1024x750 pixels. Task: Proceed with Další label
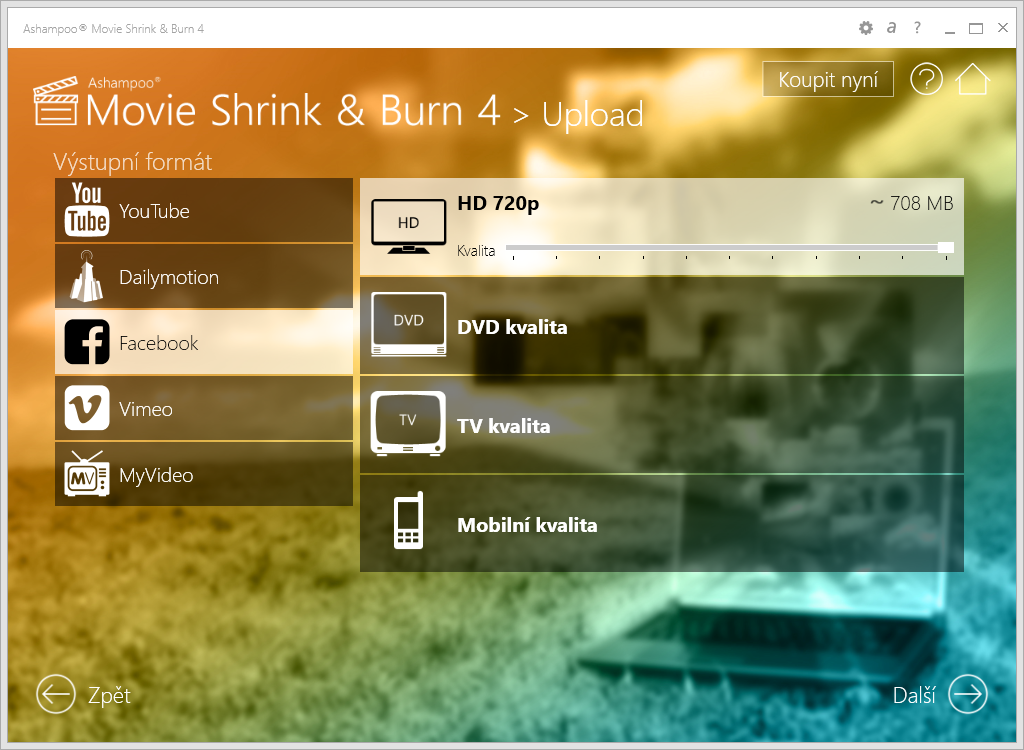coord(914,695)
